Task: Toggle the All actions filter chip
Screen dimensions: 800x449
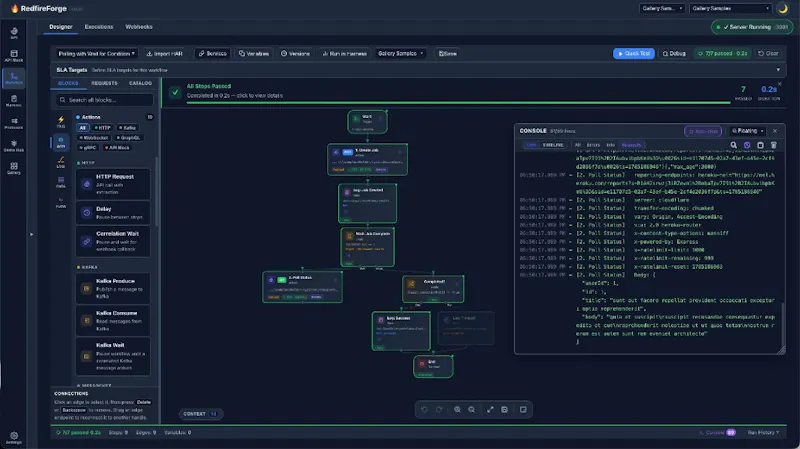Action: coord(83,128)
